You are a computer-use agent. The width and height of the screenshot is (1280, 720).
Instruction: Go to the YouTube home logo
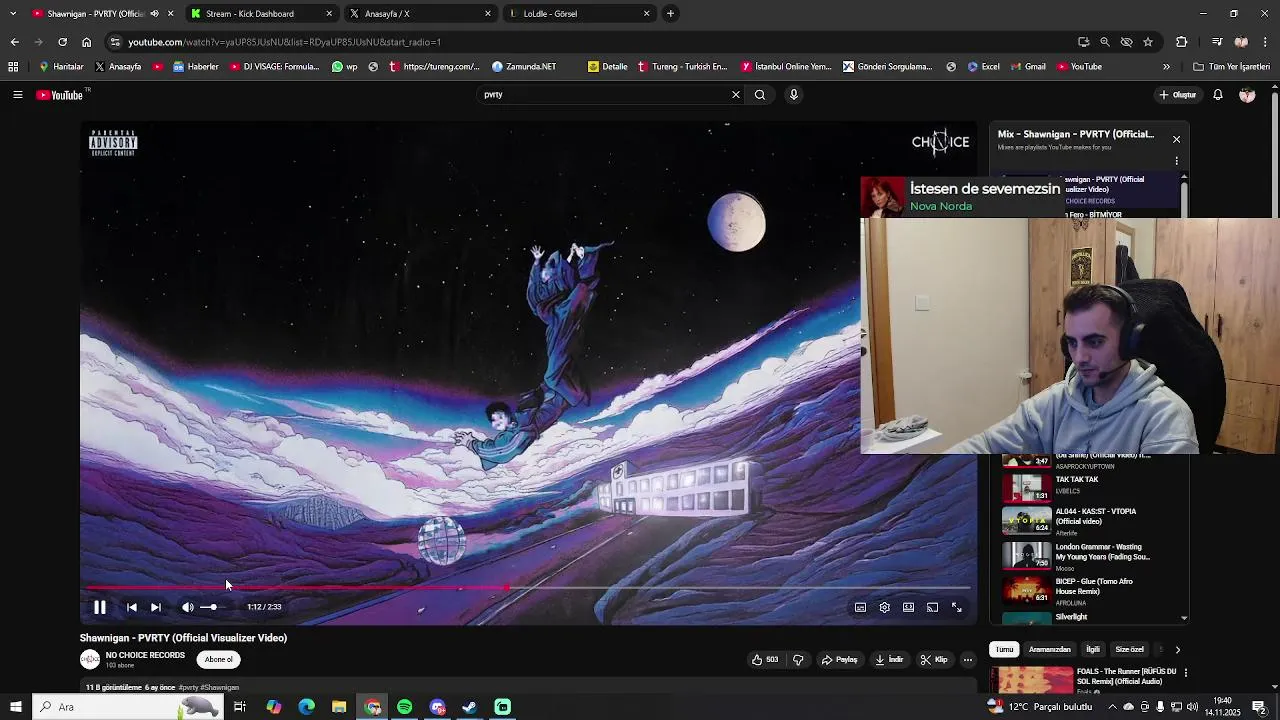click(x=60, y=95)
